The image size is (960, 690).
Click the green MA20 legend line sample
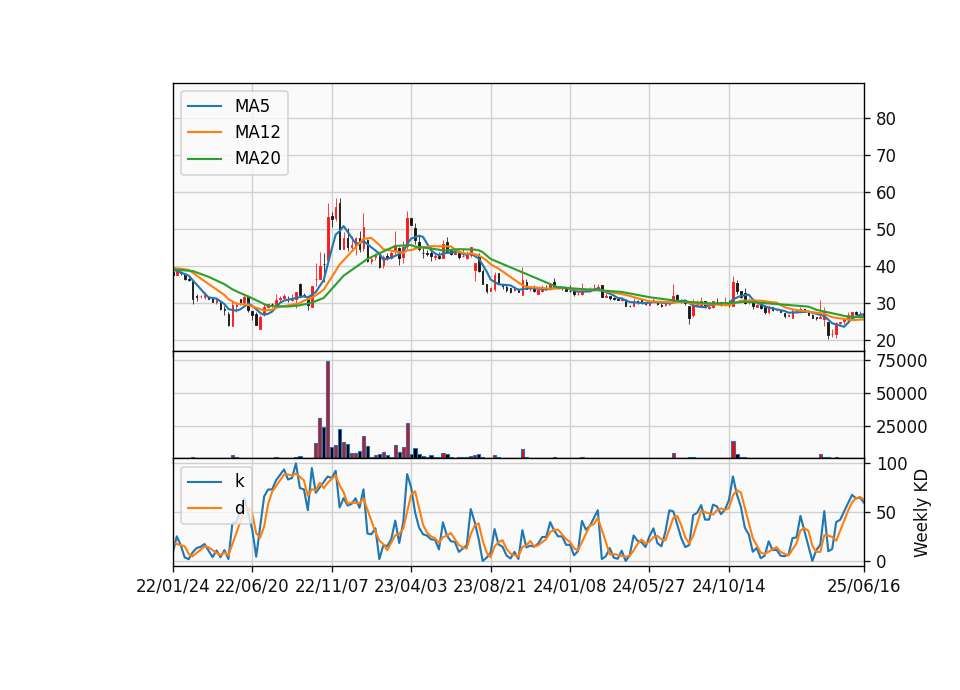[204, 159]
